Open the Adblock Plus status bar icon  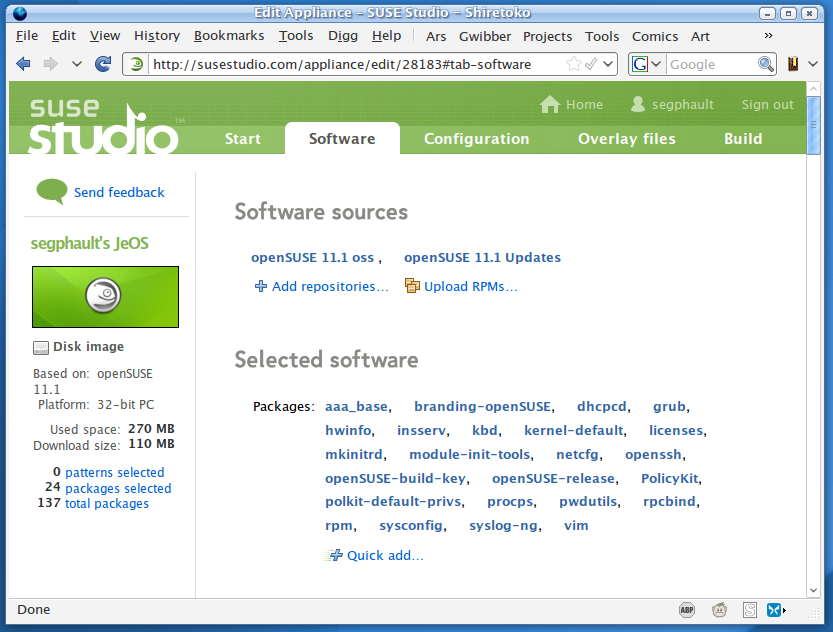[x=687, y=610]
